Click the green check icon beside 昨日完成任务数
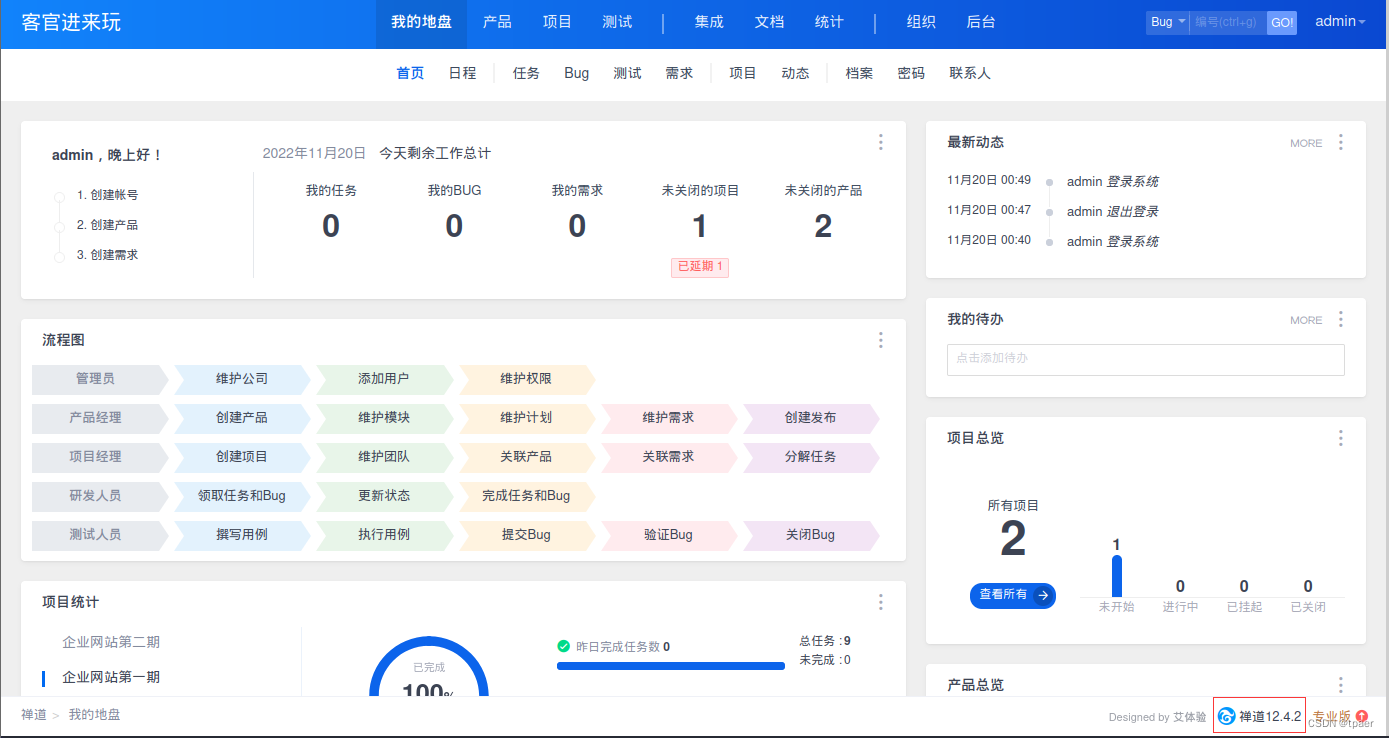 [x=564, y=646]
